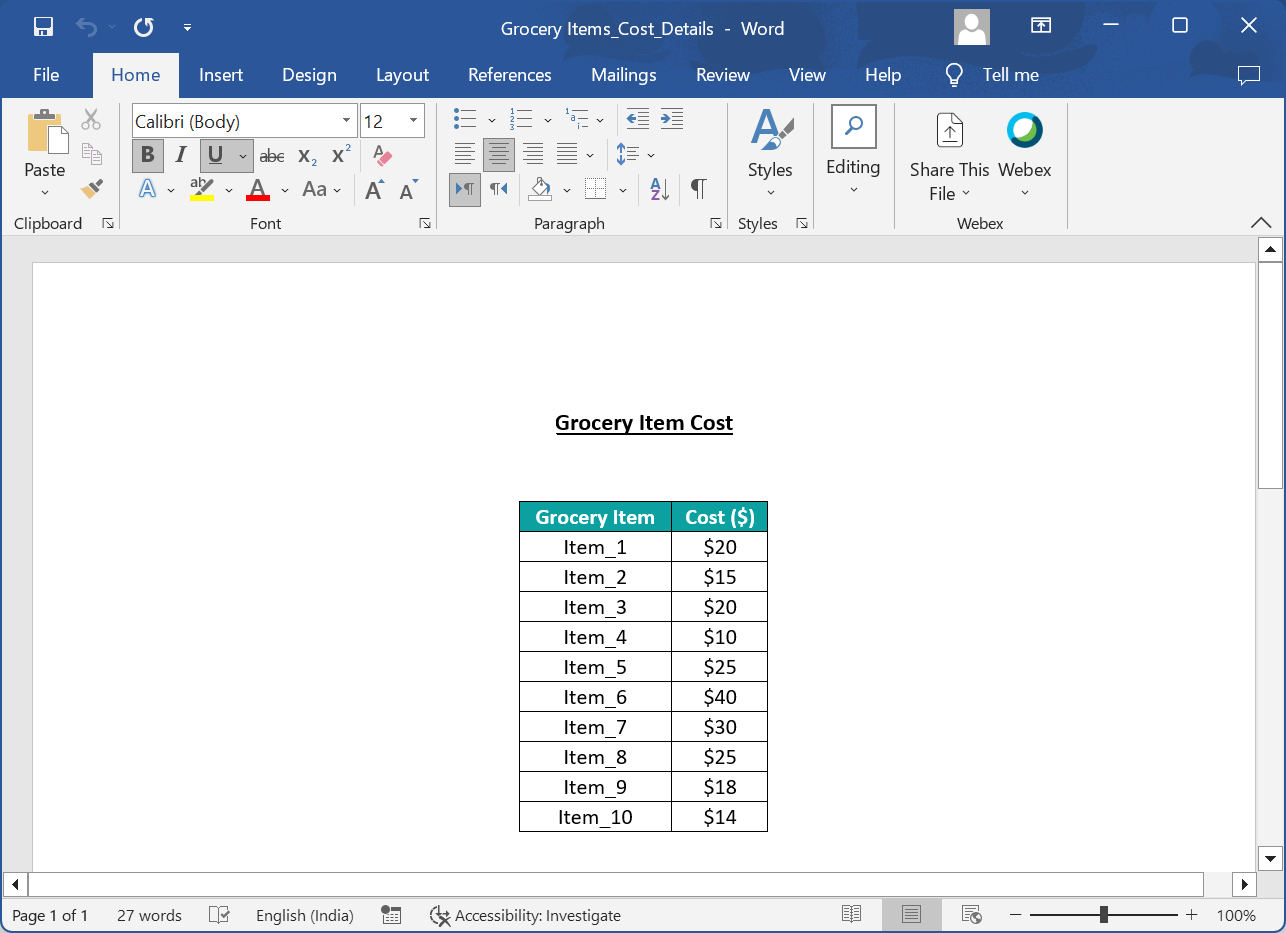The width and height of the screenshot is (1286, 933).
Task: Click the Save icon in title bar
Action: pyautogui.click(x=43, y=27)
